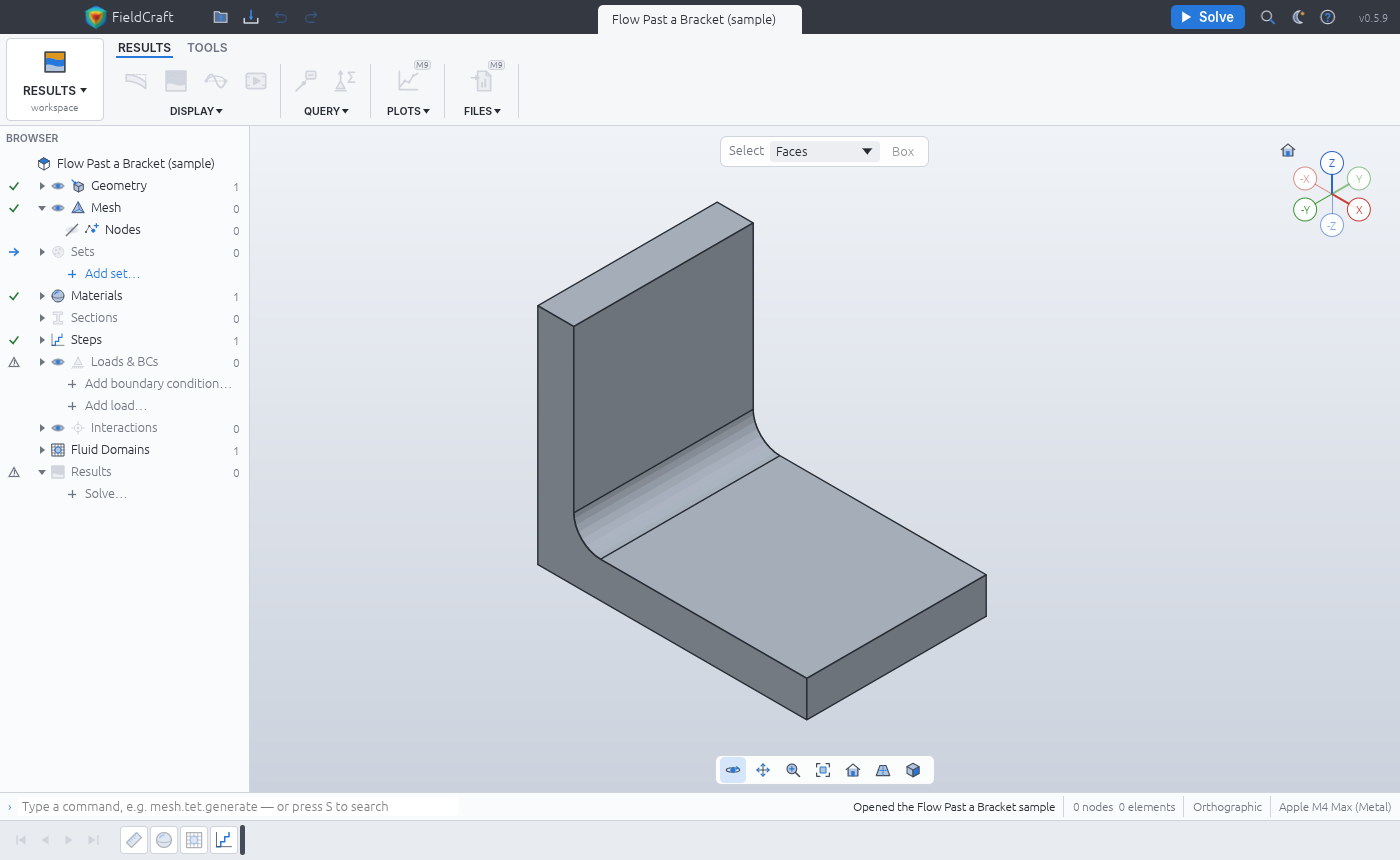The image size is (1400, 860).
Task: Click the sphere icon in the bottom bar
Action: click(164, 840)
